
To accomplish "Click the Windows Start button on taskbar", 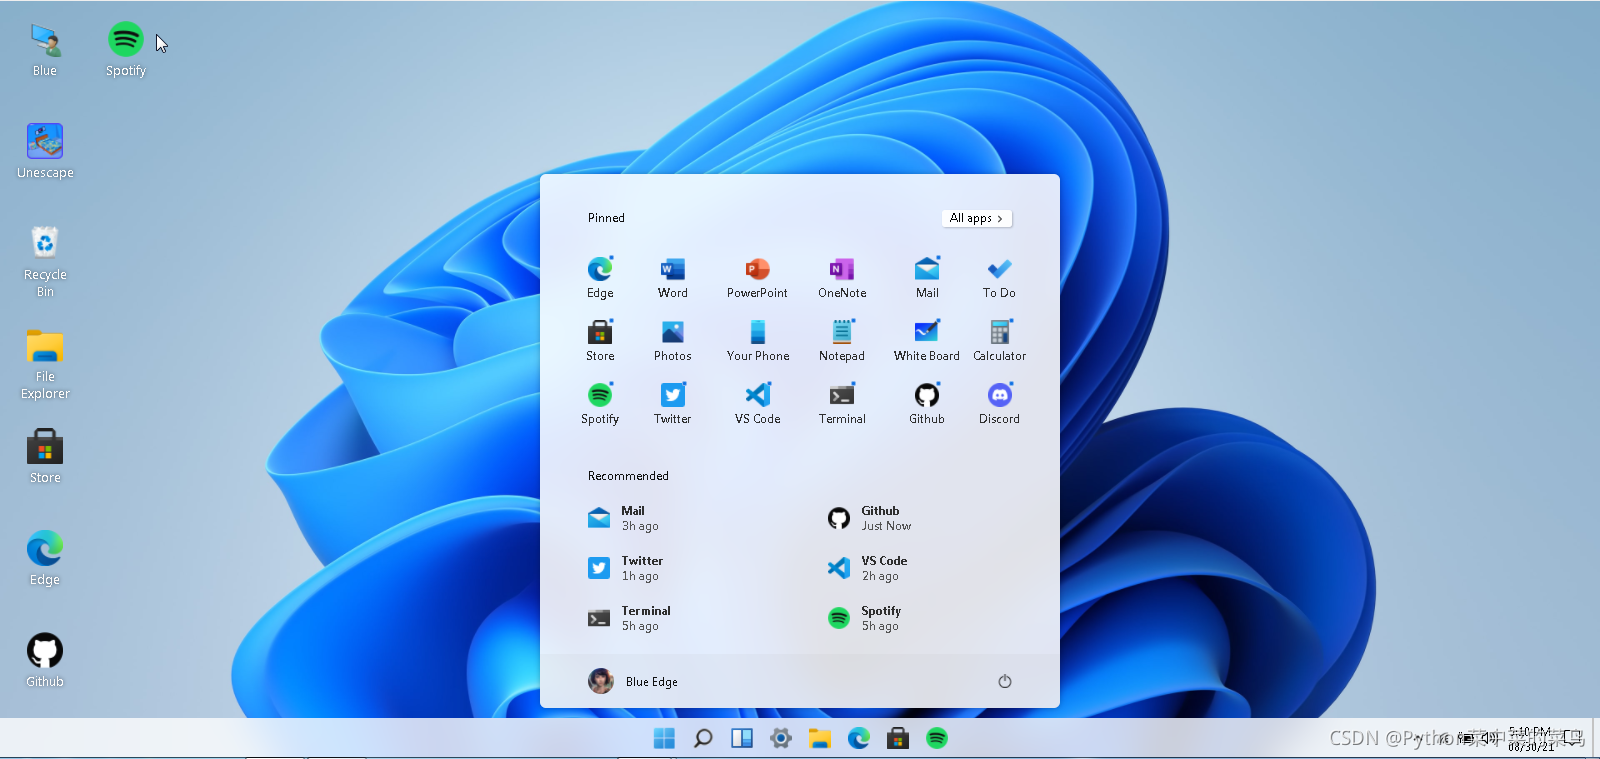I will pyautogui.click(x=664, y=738).
